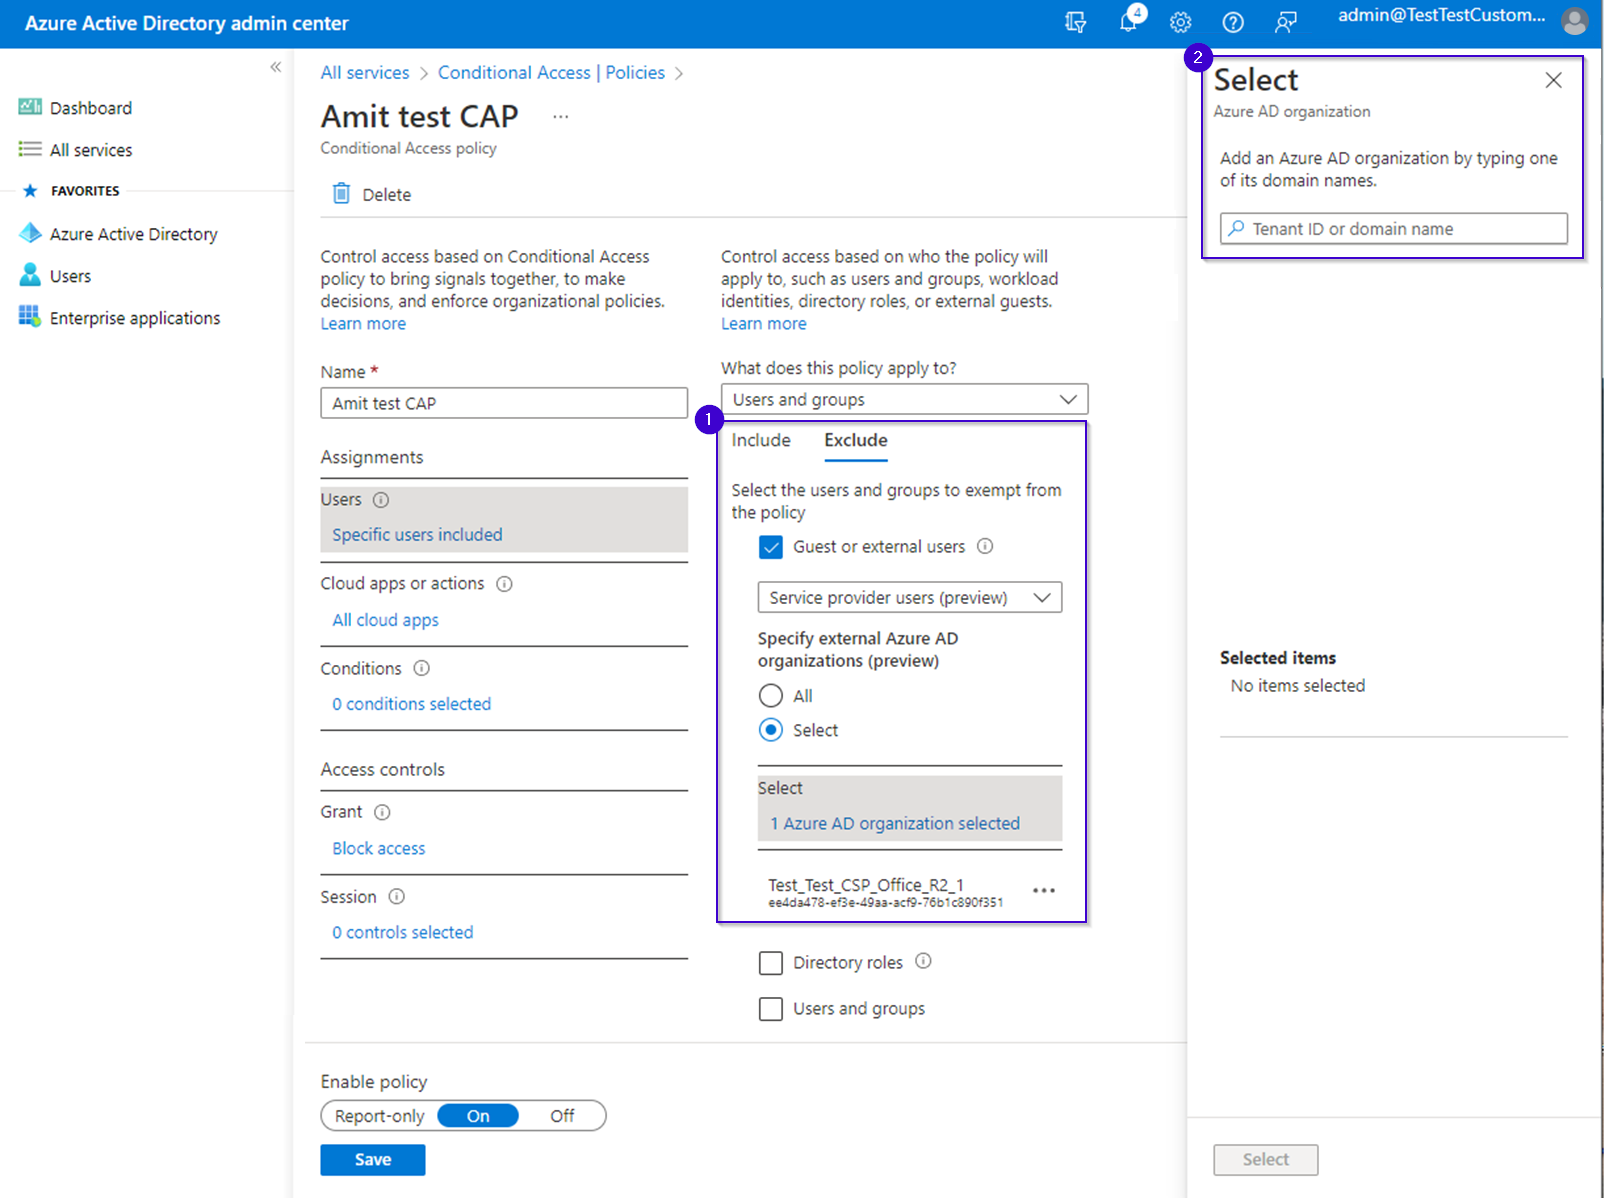Click the Azure Active Directory diamond icon
This screenshot has height=1198, width=1604.
[30, 233]
